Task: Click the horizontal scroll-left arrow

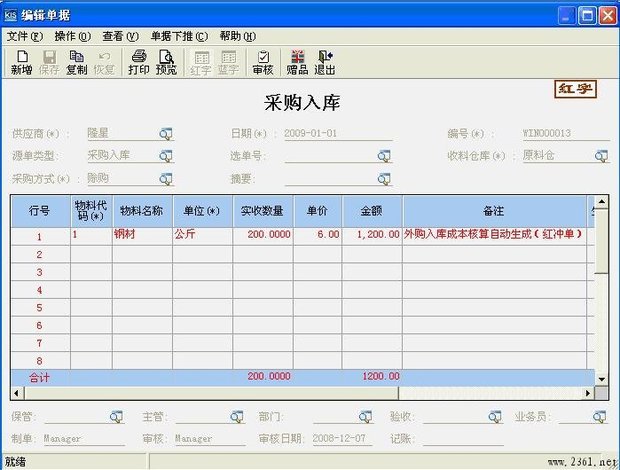Action: (17, 393)
